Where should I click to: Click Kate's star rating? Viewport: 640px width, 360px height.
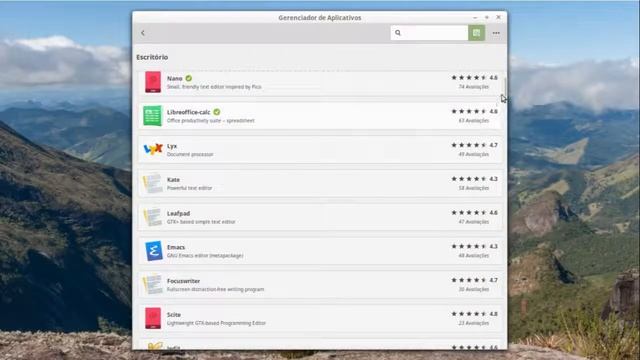tap(469, 179)
